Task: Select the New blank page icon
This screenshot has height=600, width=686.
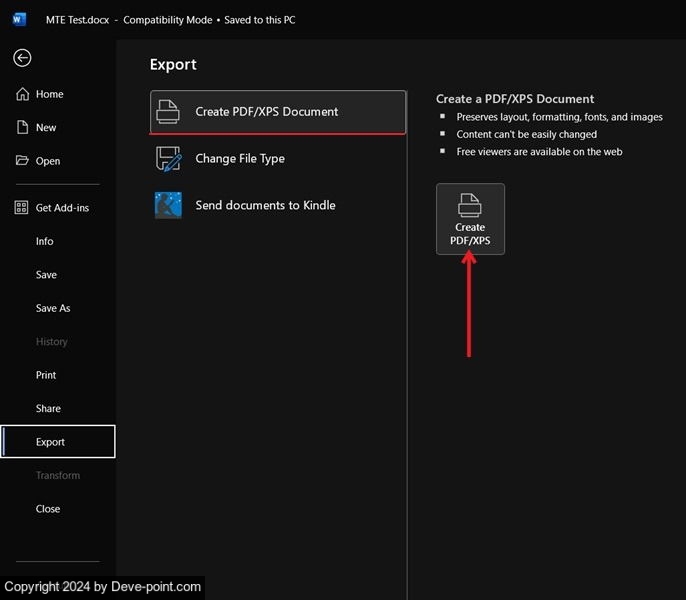Action: (x=22, y=128)
